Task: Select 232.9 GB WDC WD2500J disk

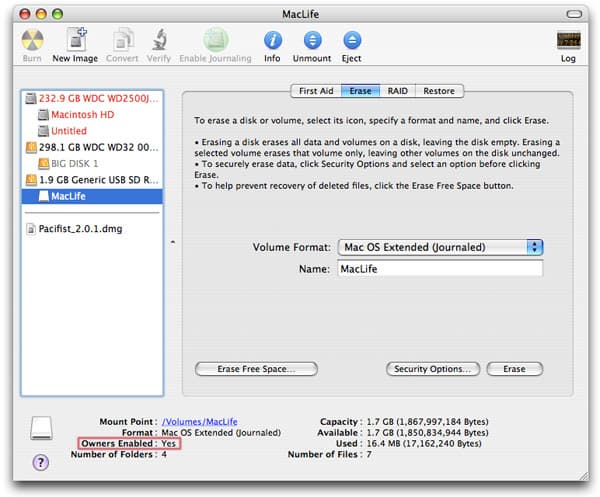Action: [x=99, y=99]
